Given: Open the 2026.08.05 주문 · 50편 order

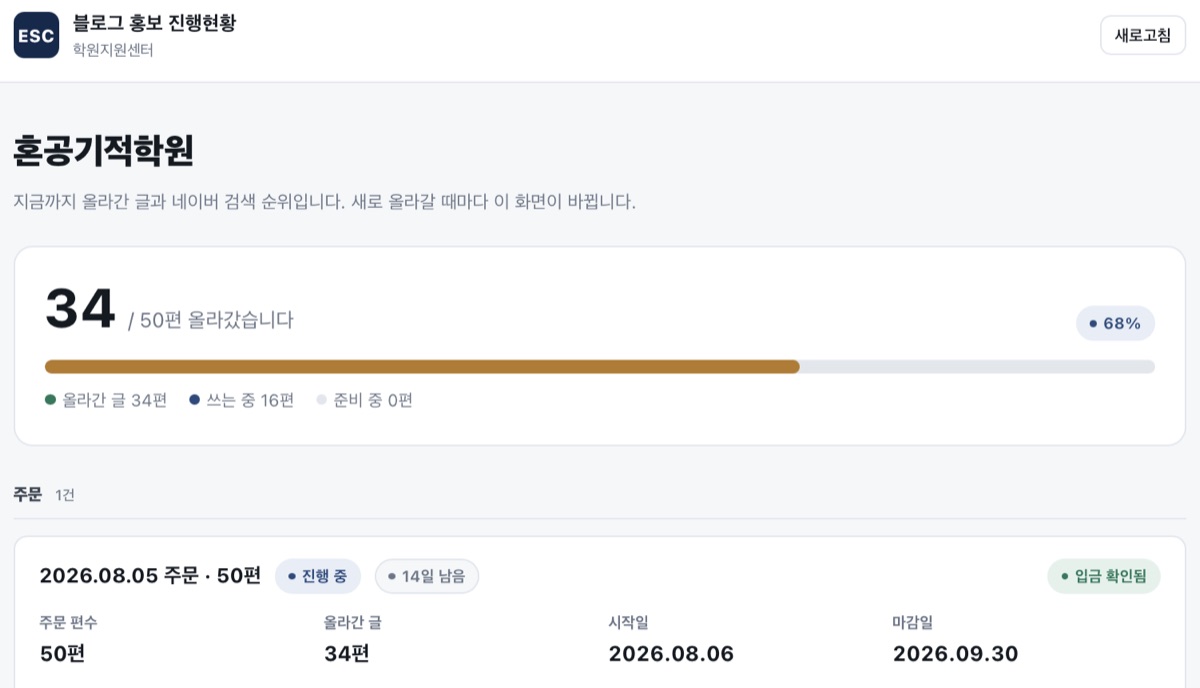Looking at the screenshot, I should [x=150, y=576].
